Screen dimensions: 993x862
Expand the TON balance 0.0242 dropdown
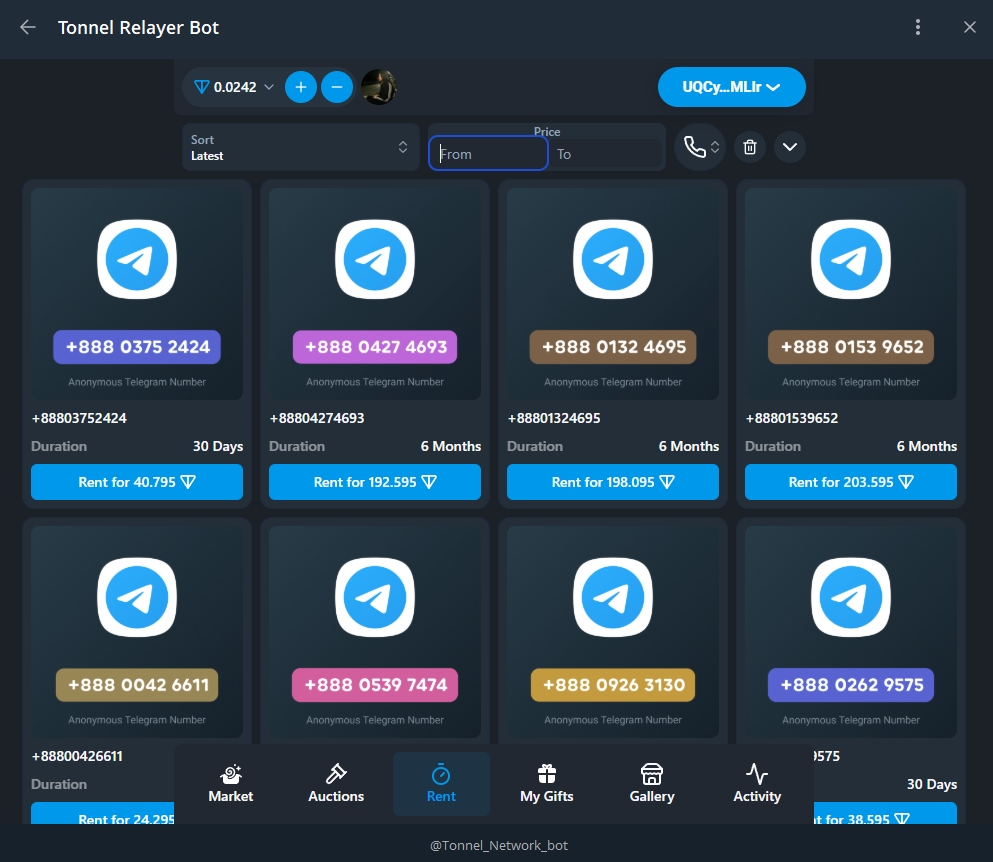(233, 87)
